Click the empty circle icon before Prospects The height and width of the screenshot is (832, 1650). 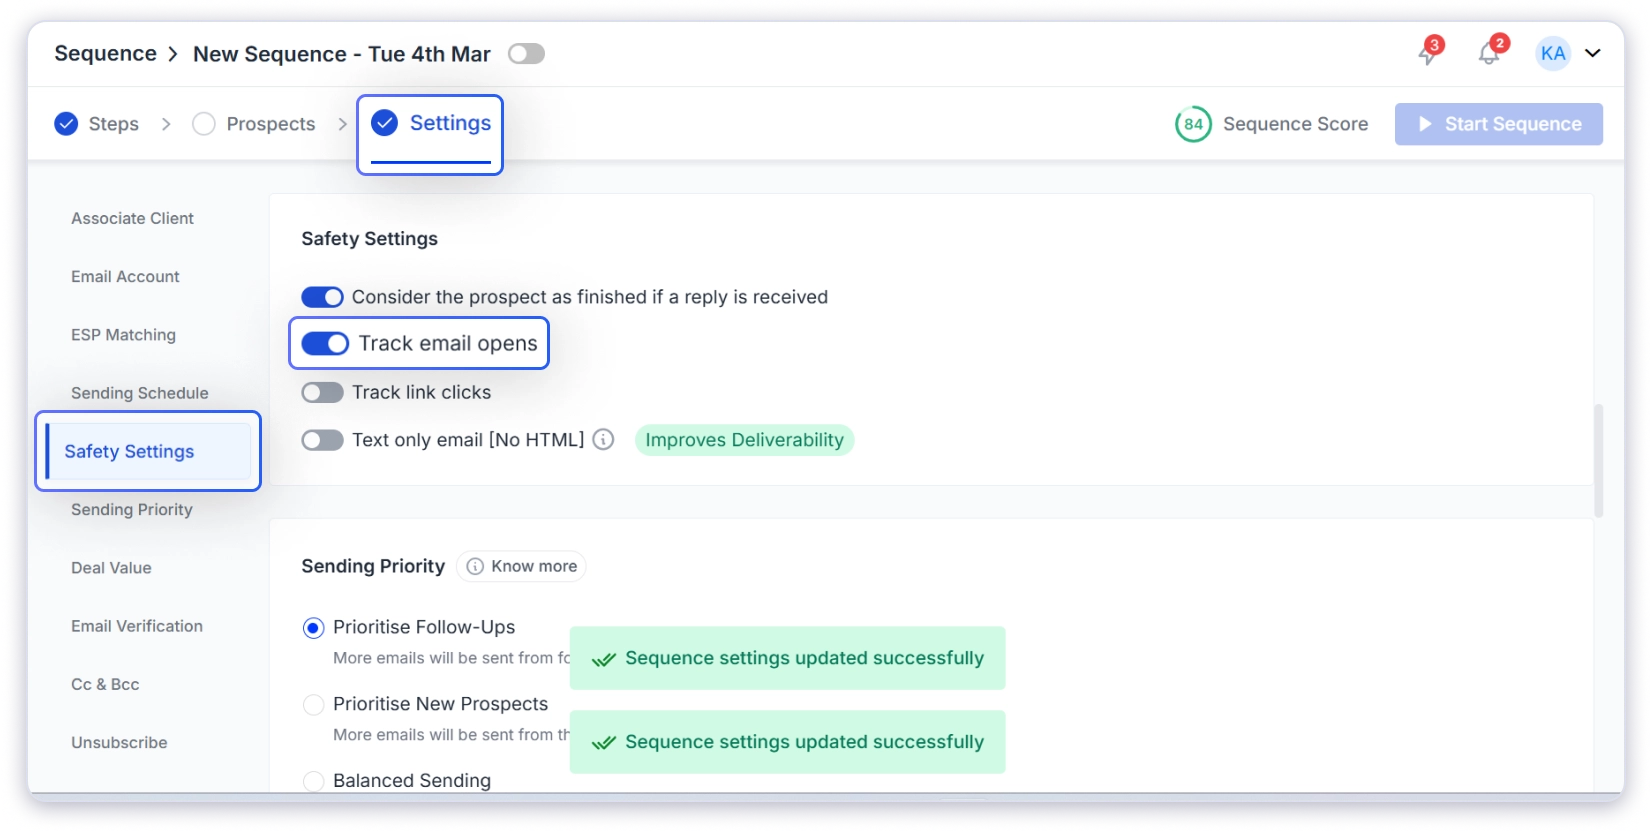coord(204,124)
